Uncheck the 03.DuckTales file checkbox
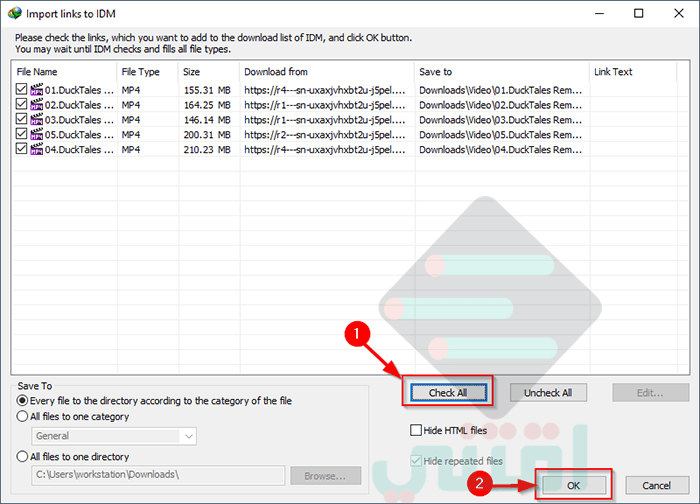 21,119
